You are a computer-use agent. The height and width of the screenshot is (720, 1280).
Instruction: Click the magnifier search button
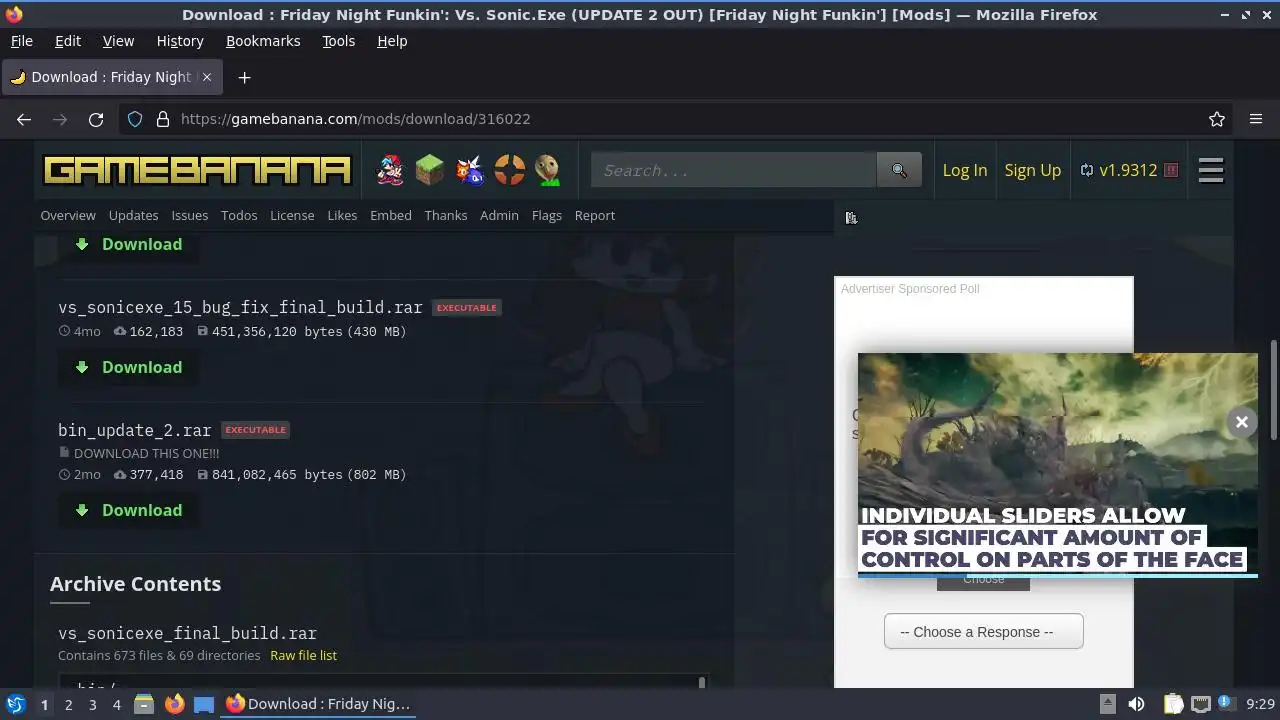[899, 170]
